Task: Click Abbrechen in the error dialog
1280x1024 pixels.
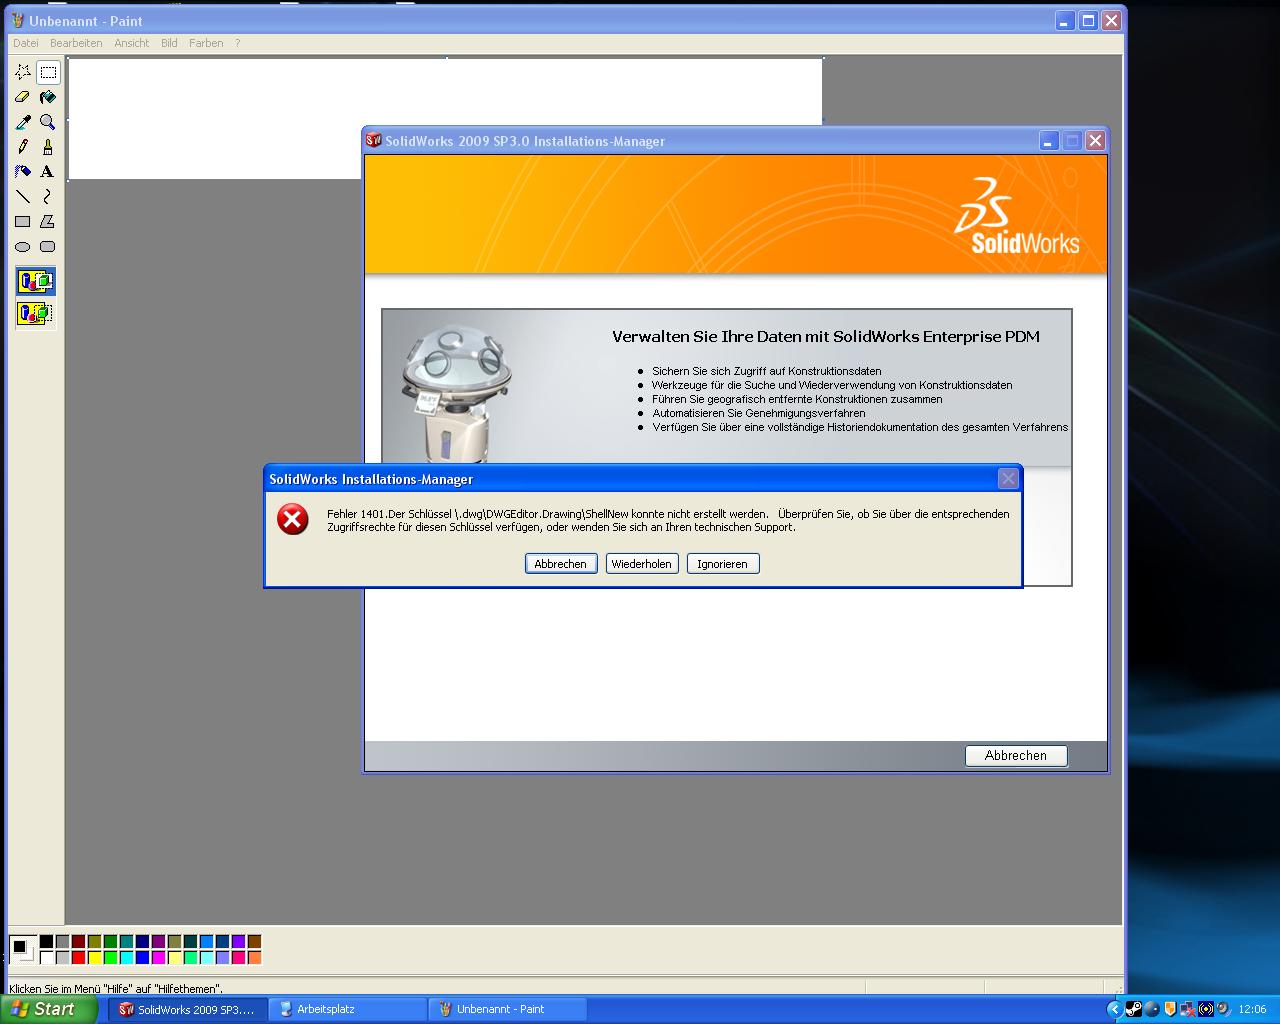Action: pos(561,564)
